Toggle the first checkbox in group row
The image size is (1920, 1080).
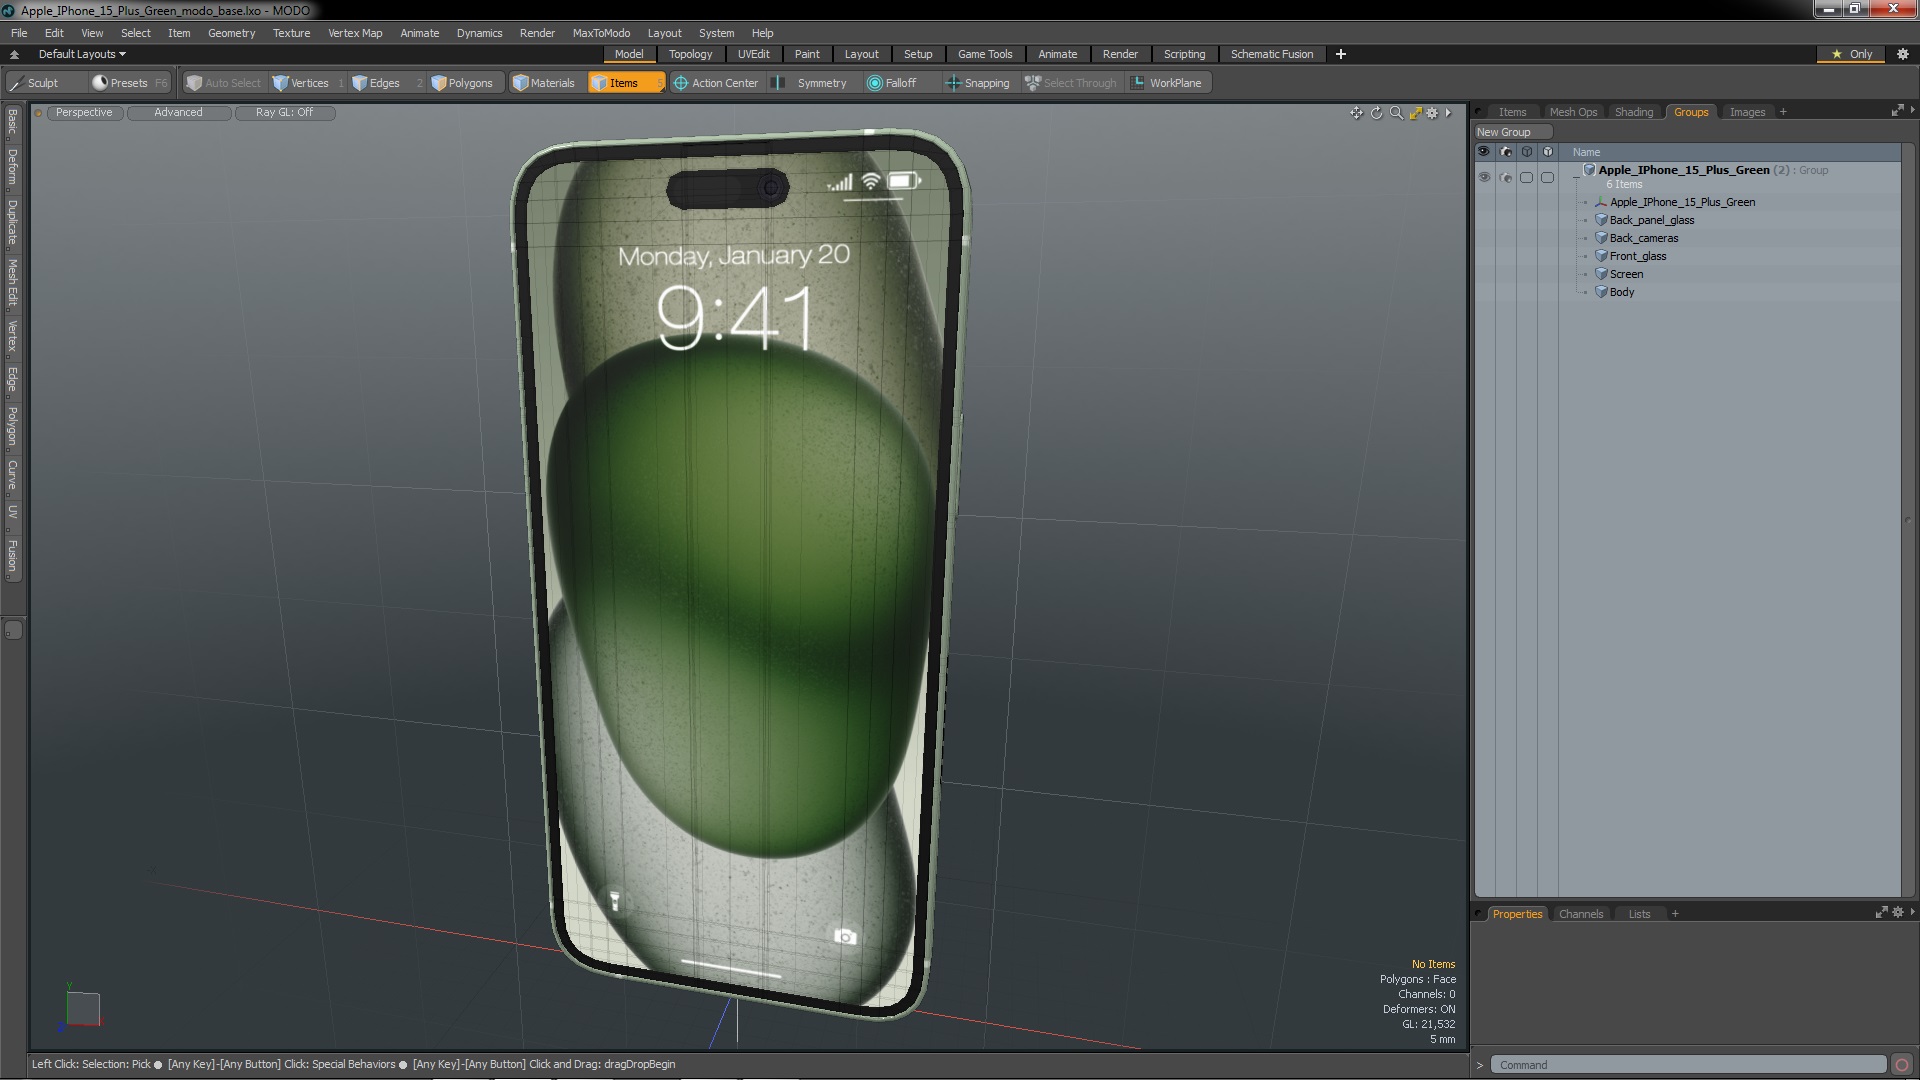click(x=1526, y=177)
